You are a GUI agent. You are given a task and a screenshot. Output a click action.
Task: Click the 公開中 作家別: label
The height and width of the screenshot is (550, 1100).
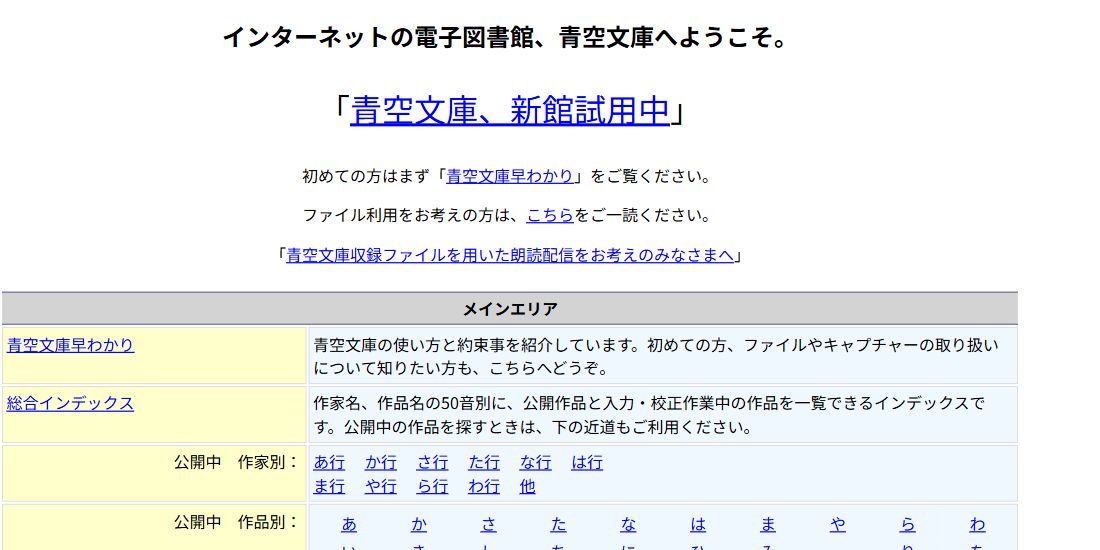236,463
